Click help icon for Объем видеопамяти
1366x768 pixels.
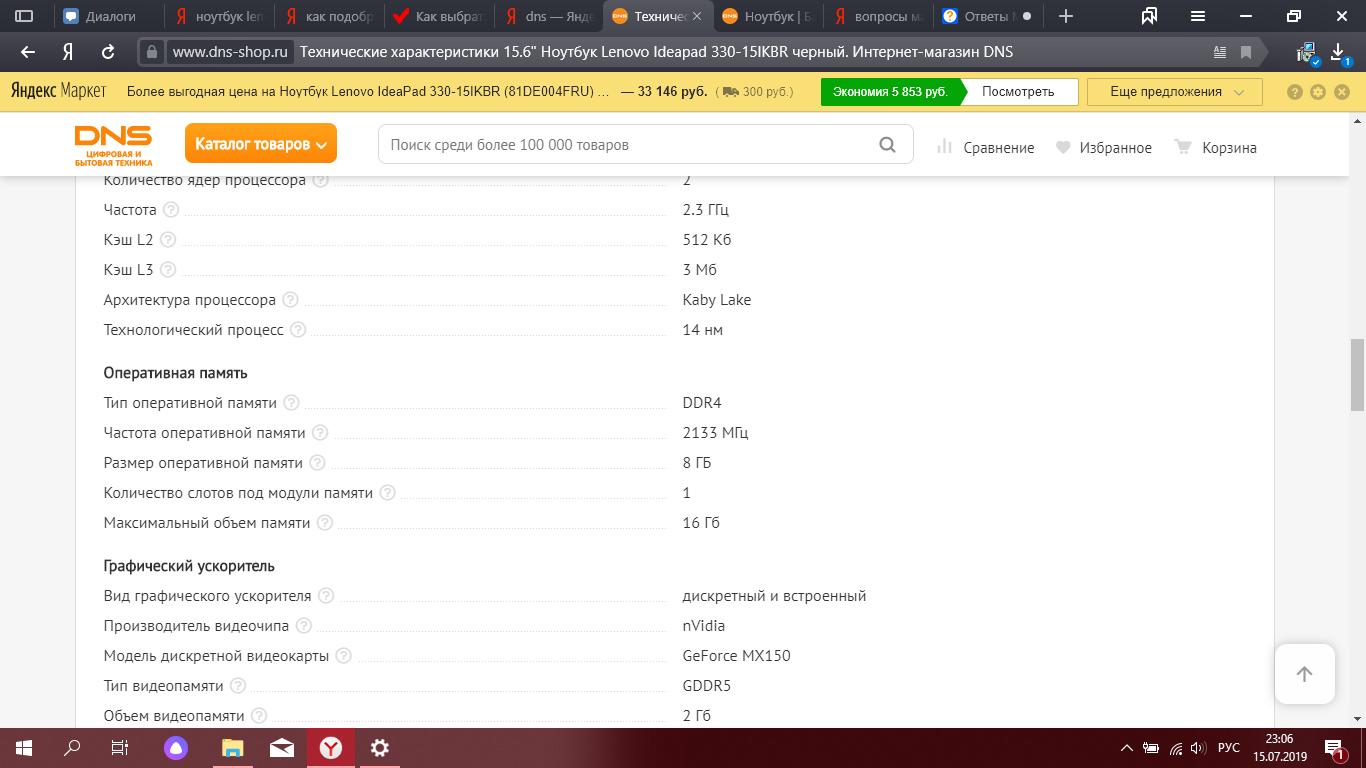coord(259,716)
